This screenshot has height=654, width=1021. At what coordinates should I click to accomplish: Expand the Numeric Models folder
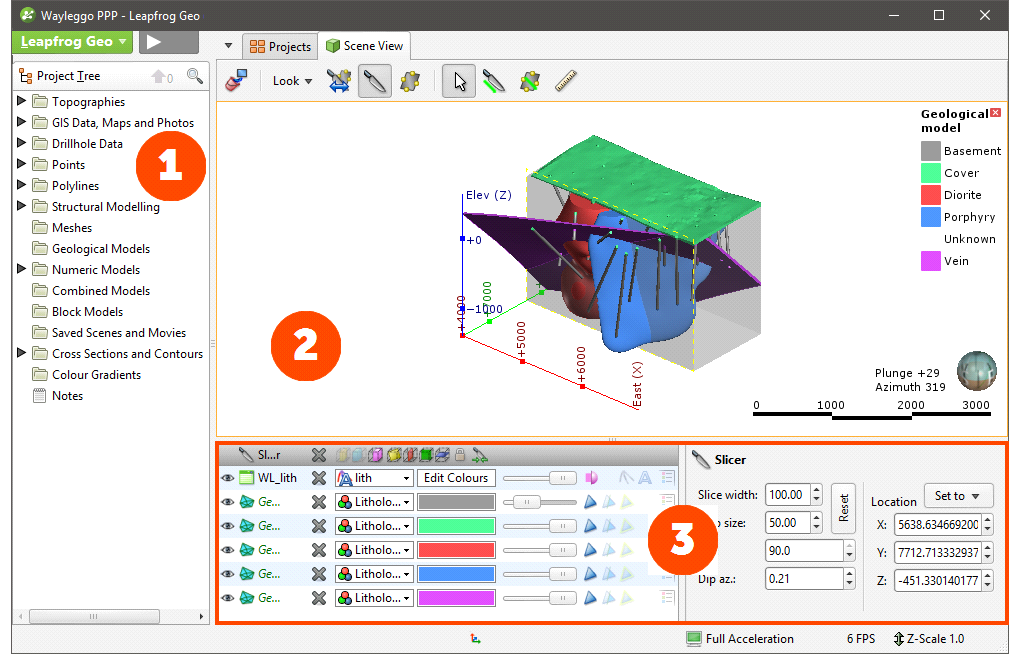pos(21,269)
